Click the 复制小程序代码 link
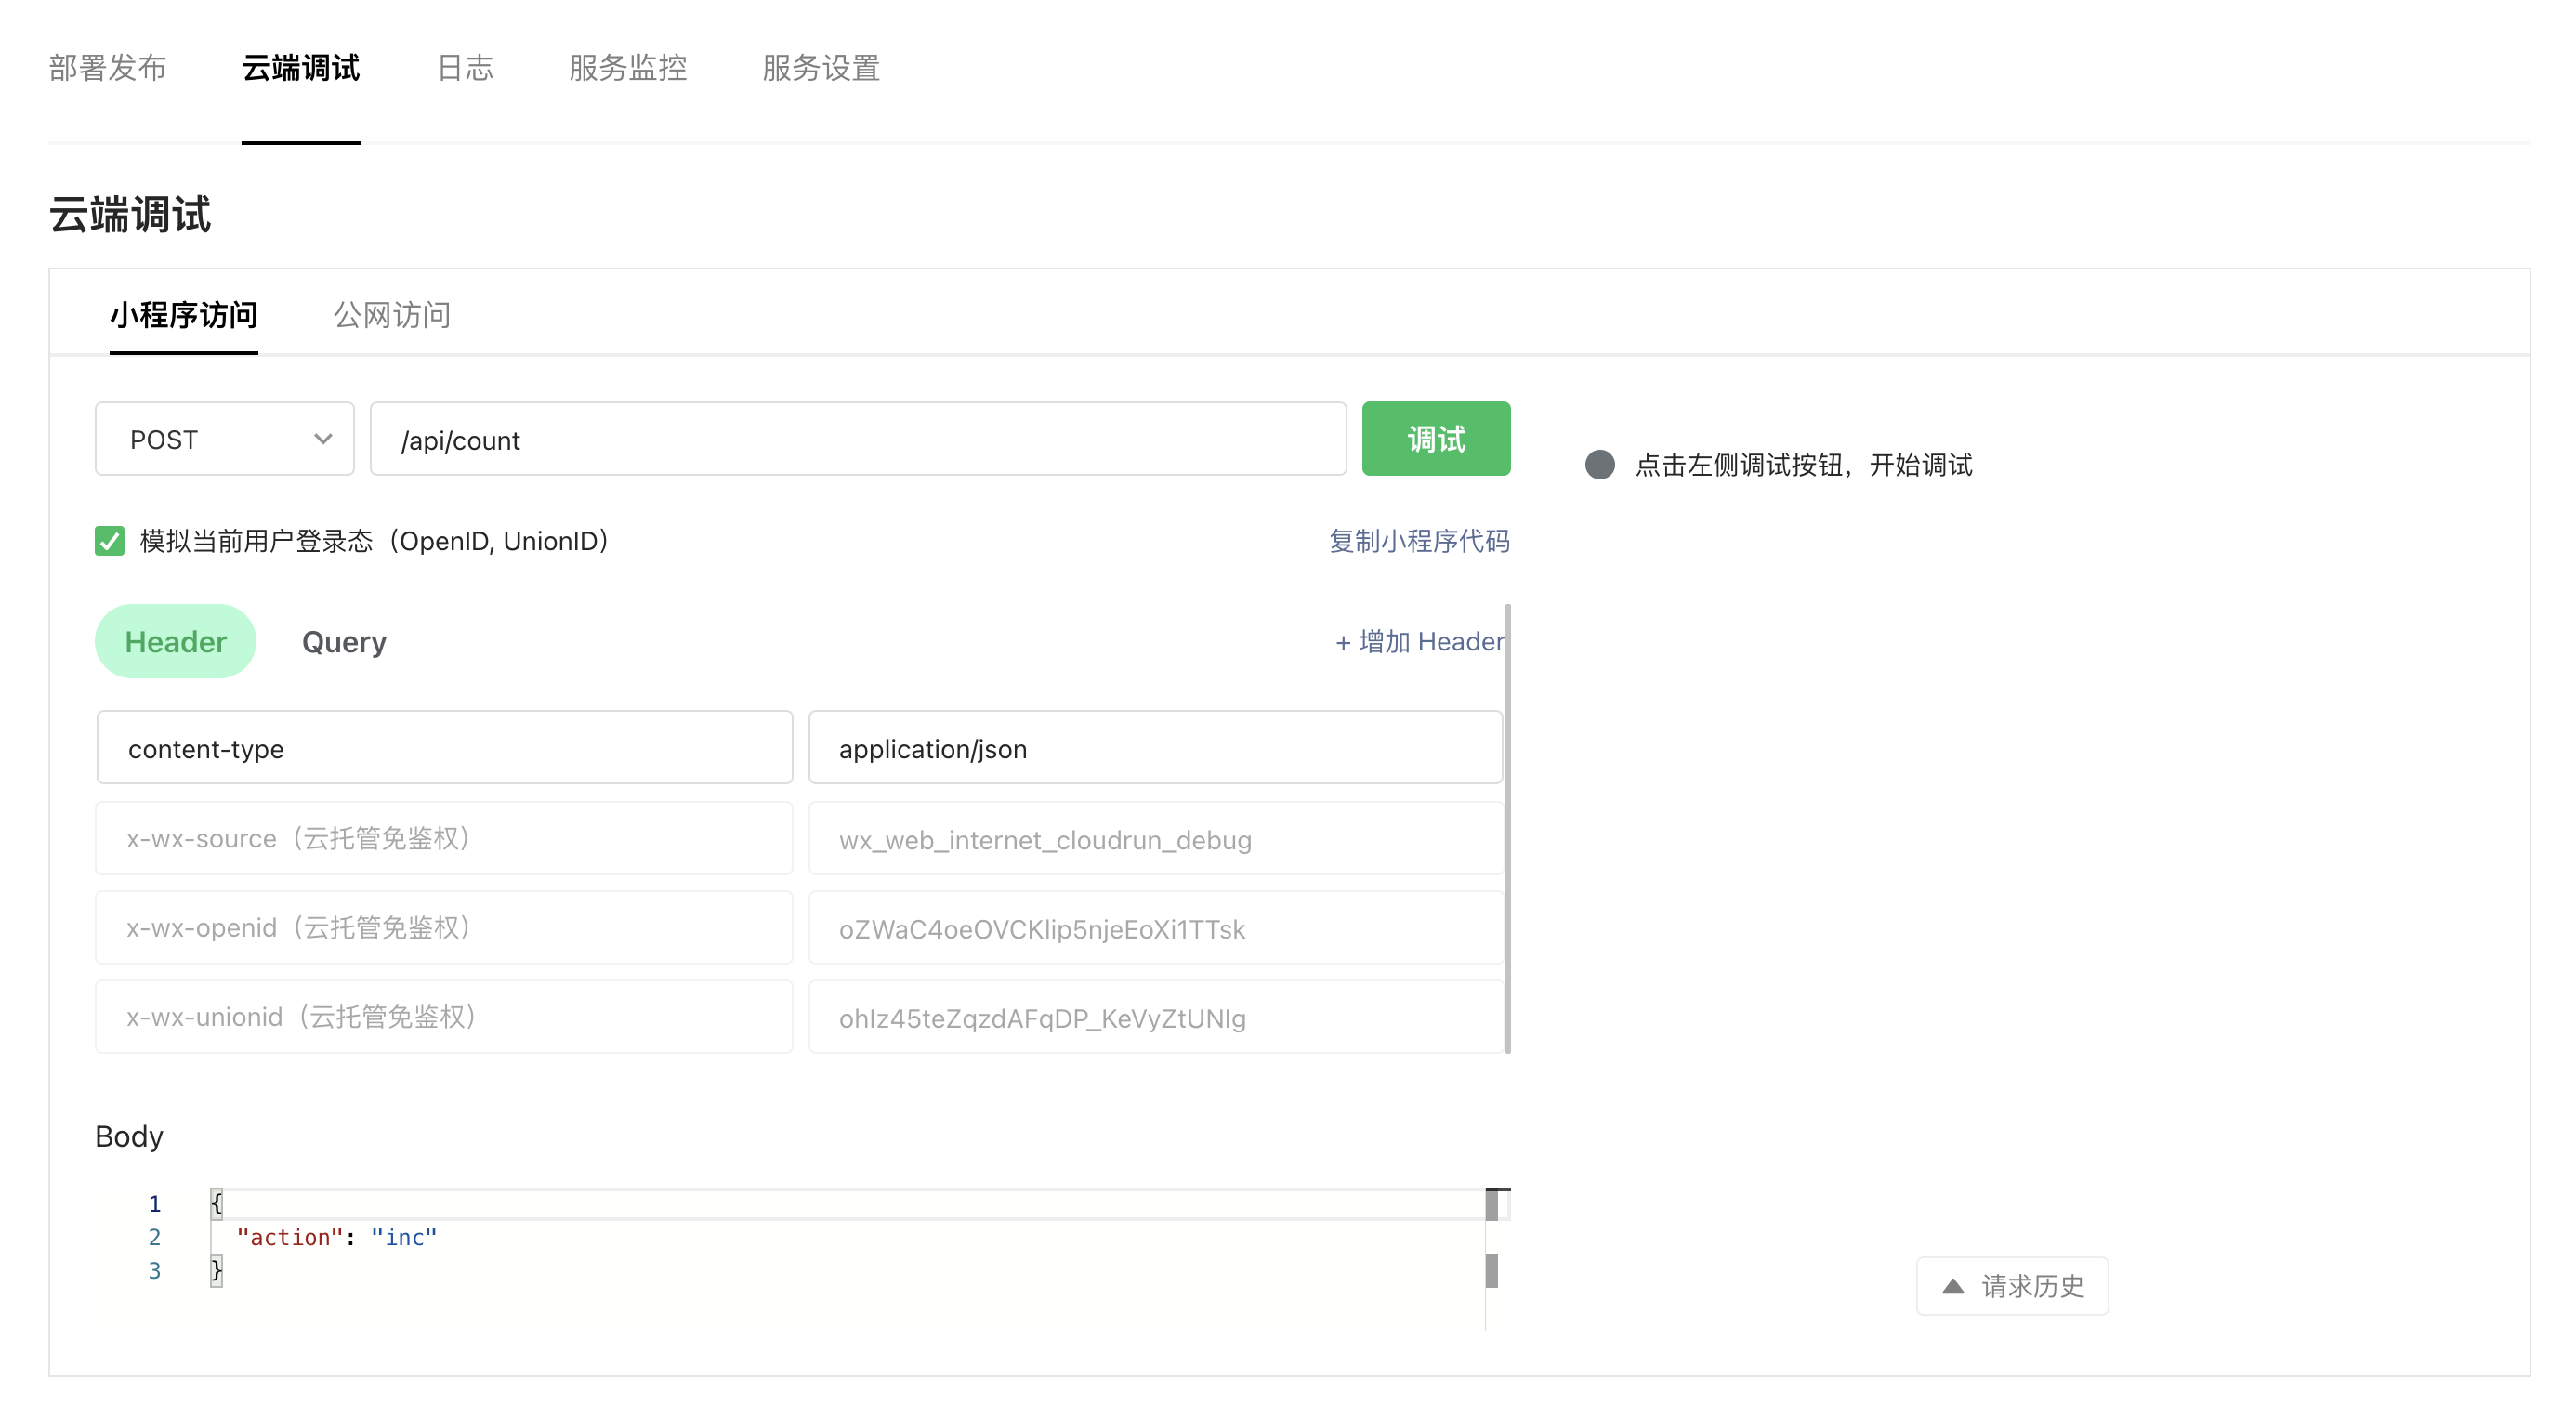 [1418, 541]
